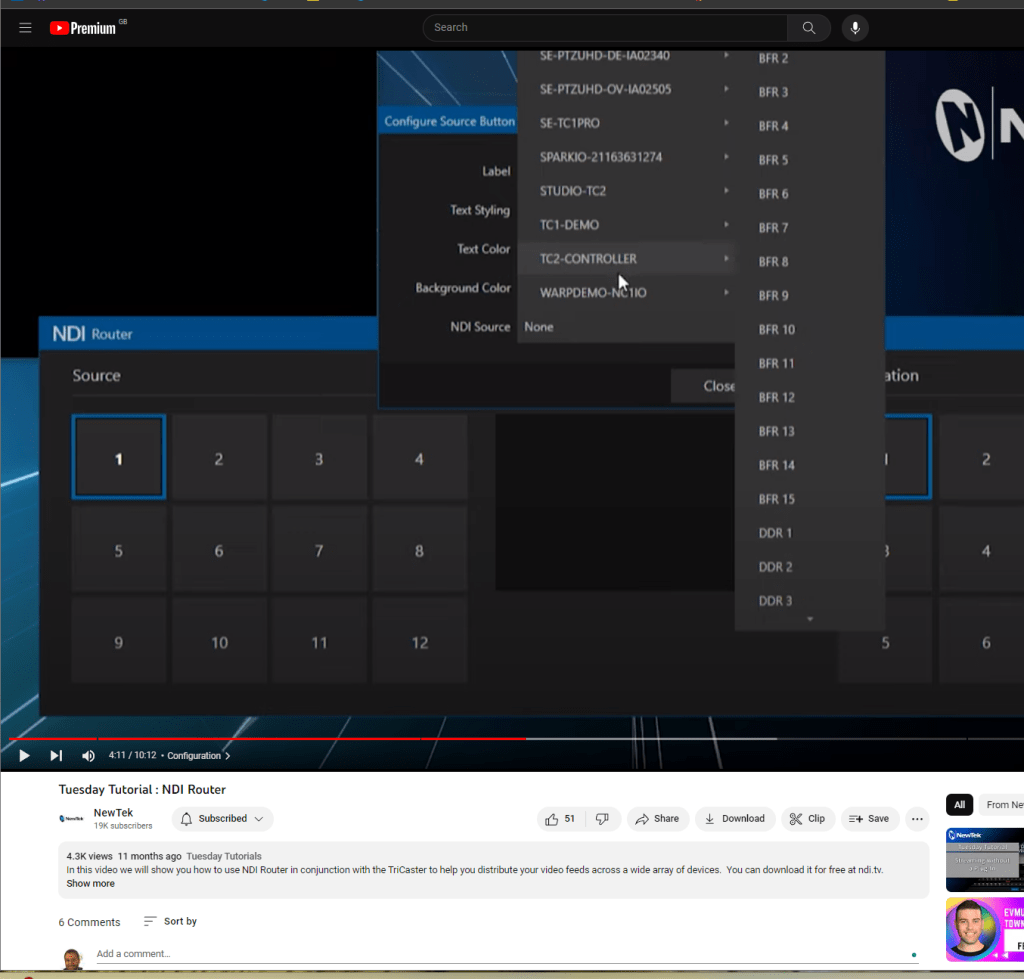Expand submenu arrow next to WARPDEMO-NC1IO
Image resolution: width=1024 pixels, height=979 pixels.
[x=726, y=293]
